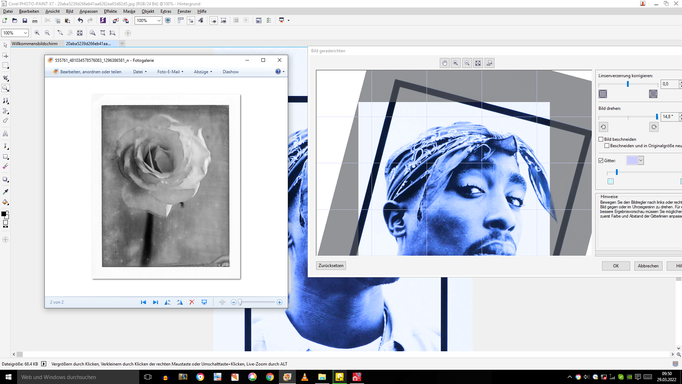Select the Pick tool in toolbox

5,45
